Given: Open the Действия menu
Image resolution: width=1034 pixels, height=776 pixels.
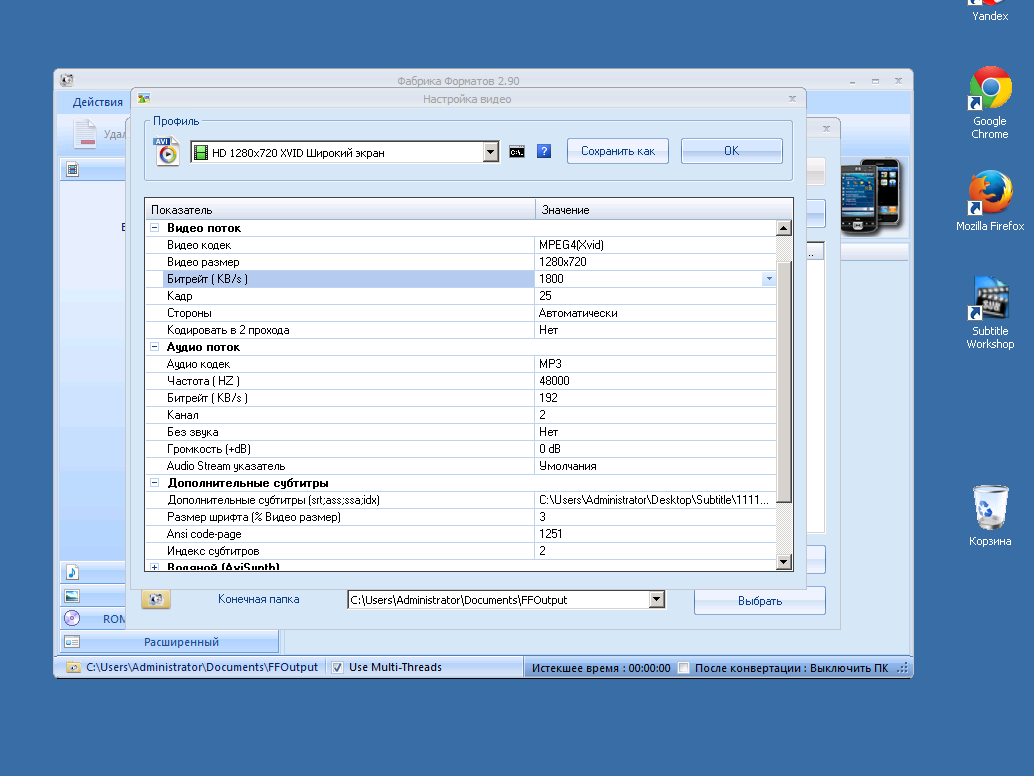Looking at the screenshot, I should point(97,102).
